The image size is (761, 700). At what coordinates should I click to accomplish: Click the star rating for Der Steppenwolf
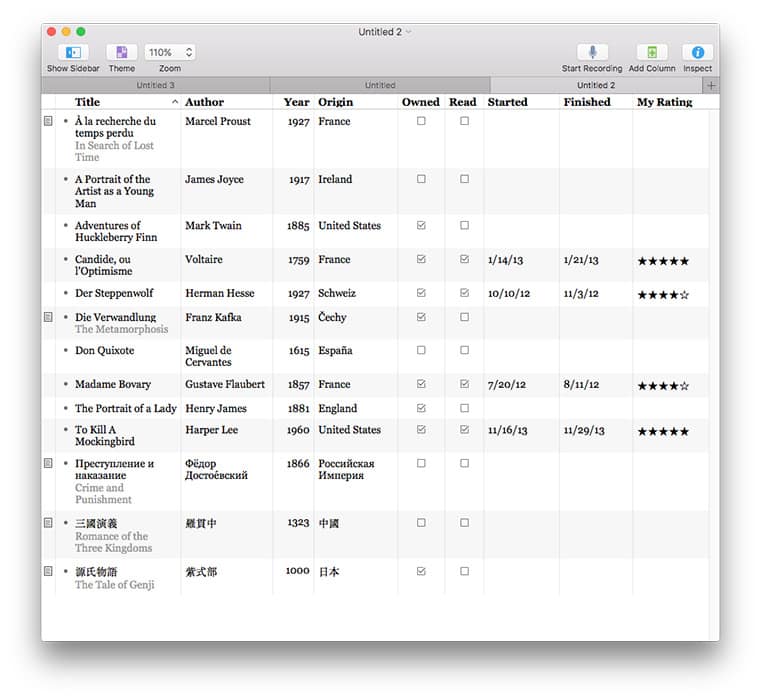(663, 294)
